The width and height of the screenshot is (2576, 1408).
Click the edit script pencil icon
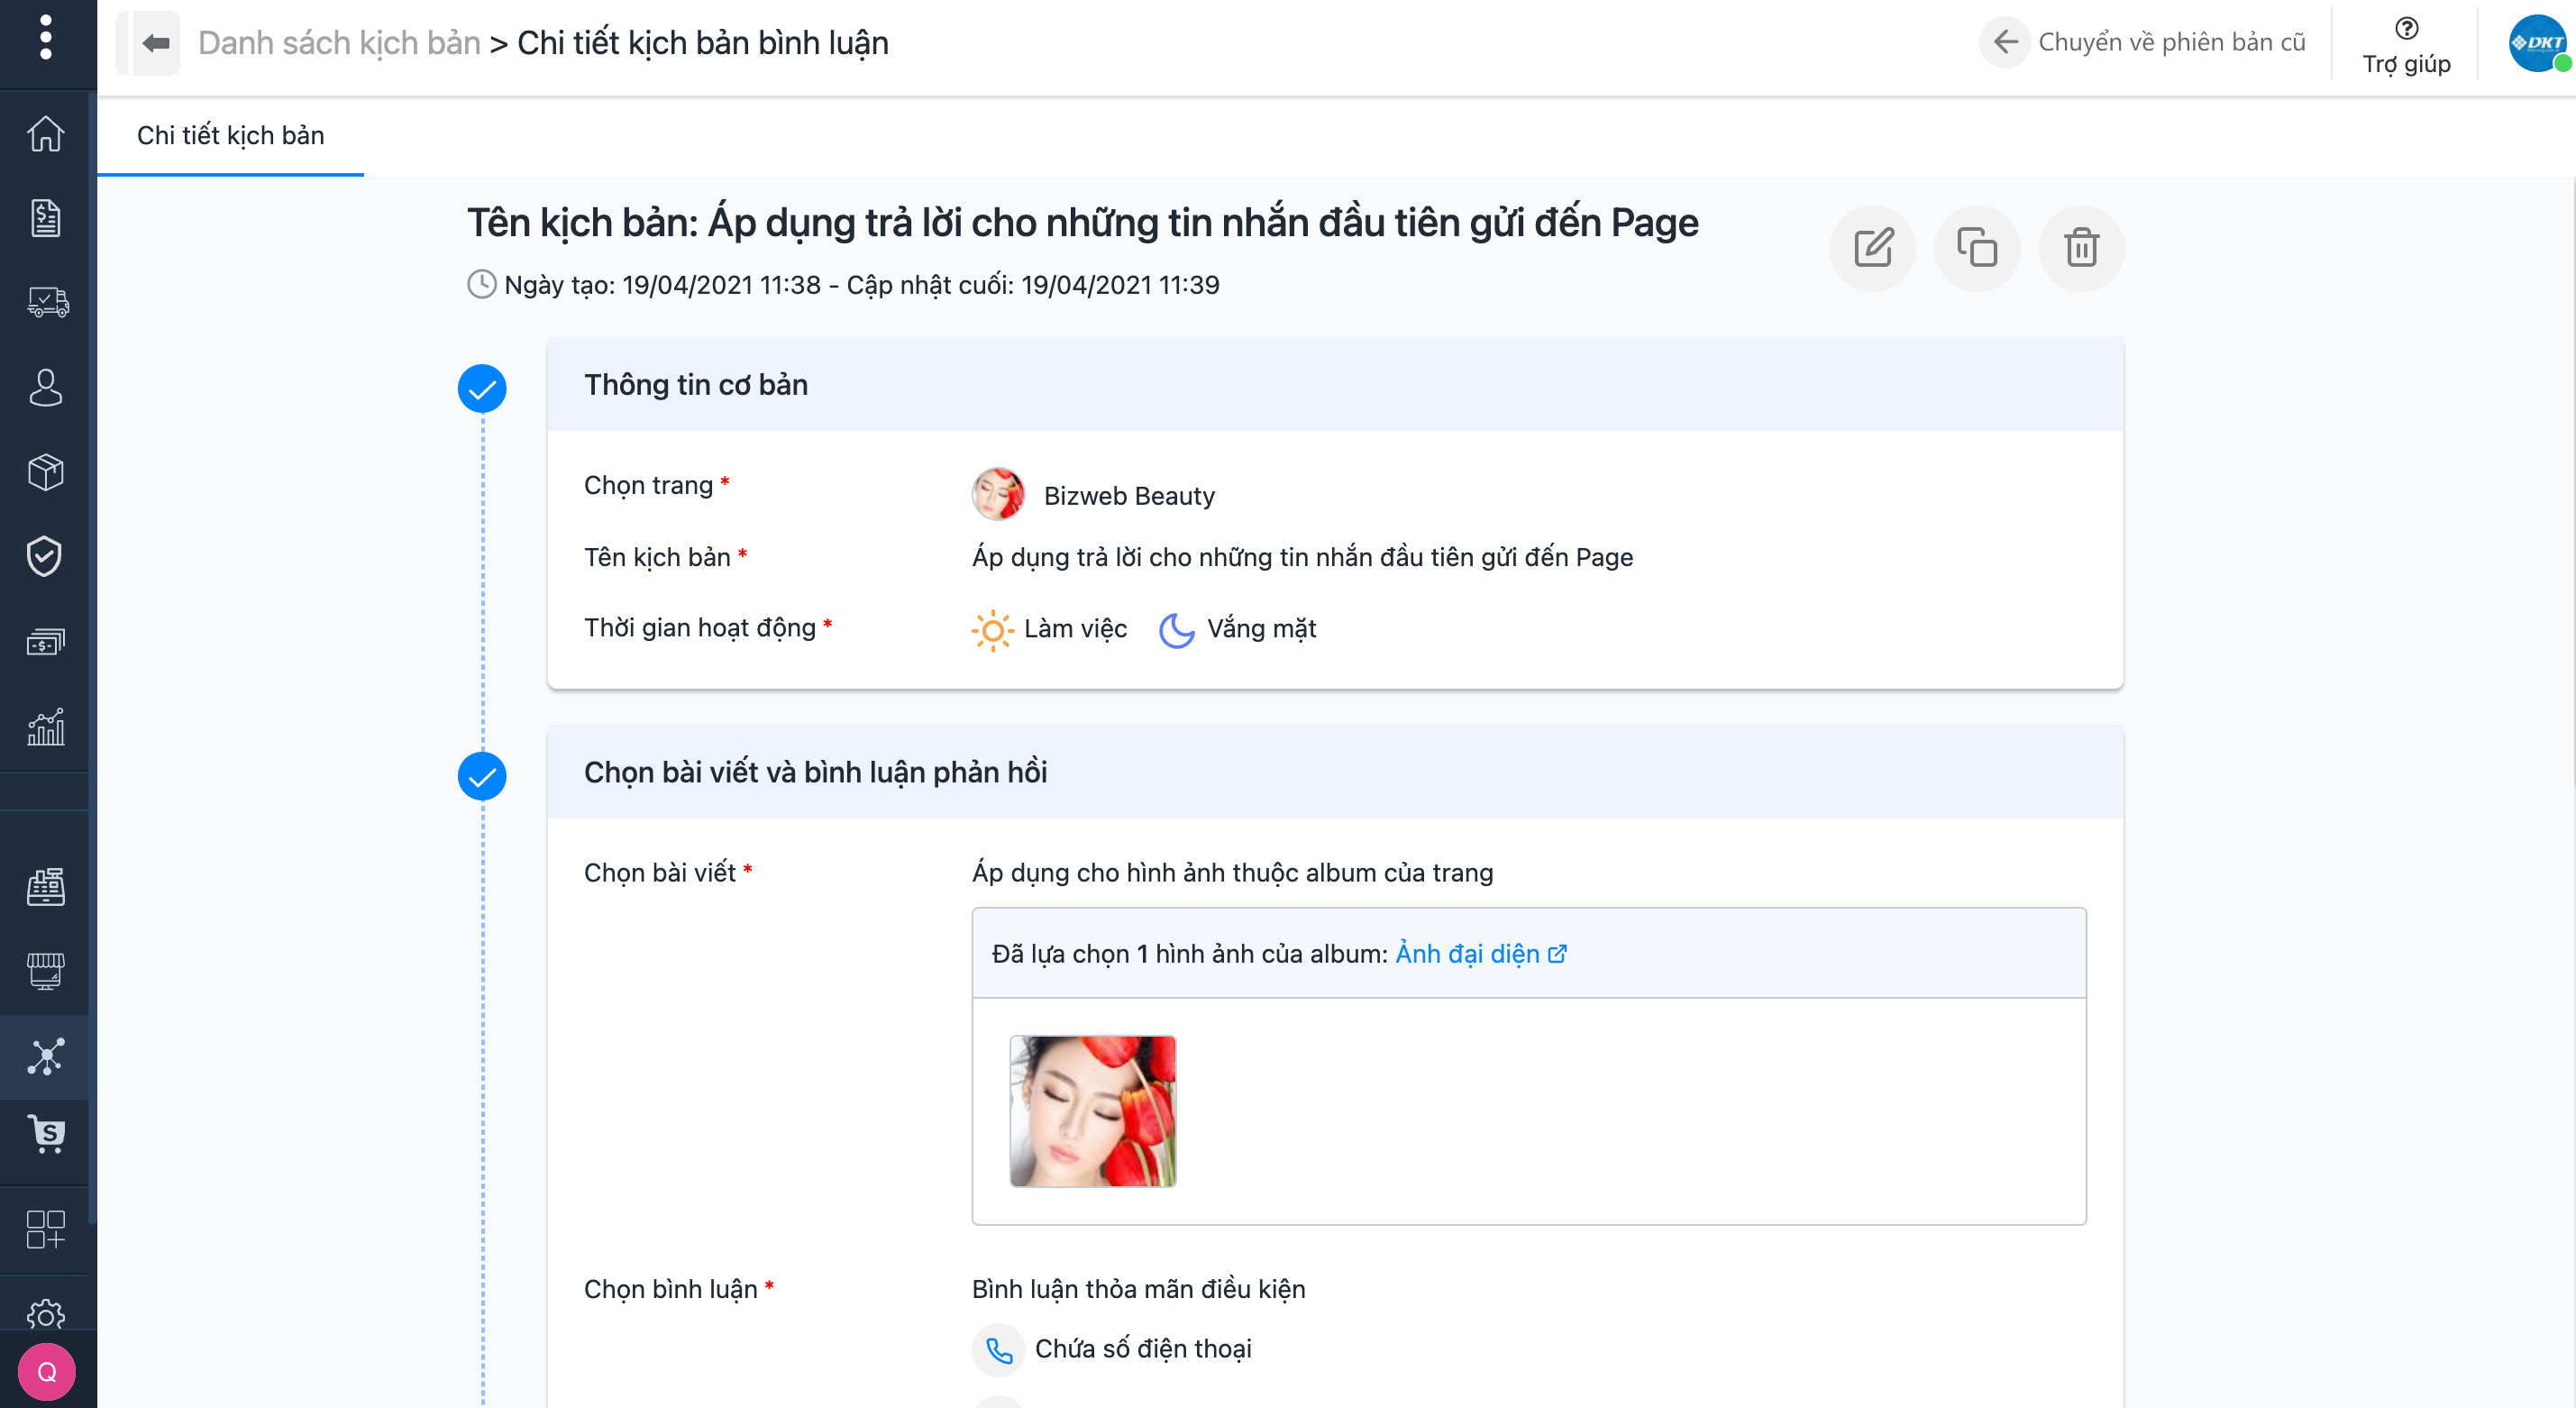1872,248
